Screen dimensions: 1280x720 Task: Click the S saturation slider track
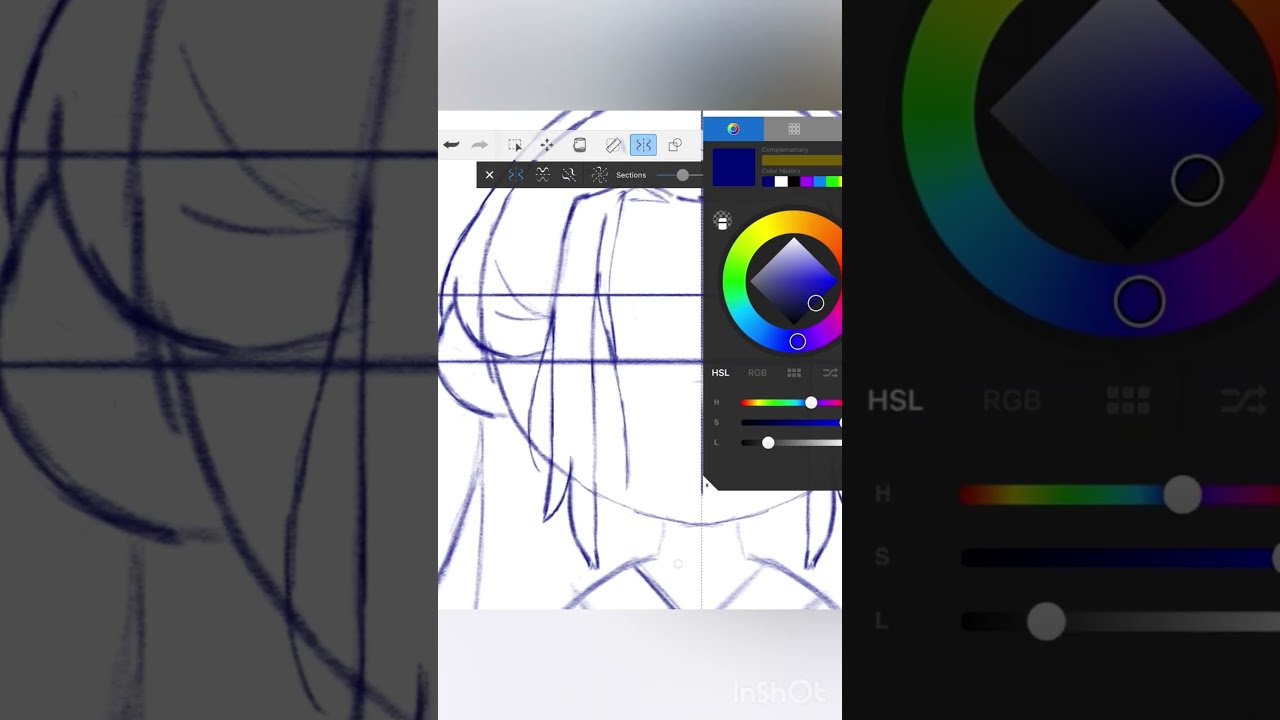point(791,422)
